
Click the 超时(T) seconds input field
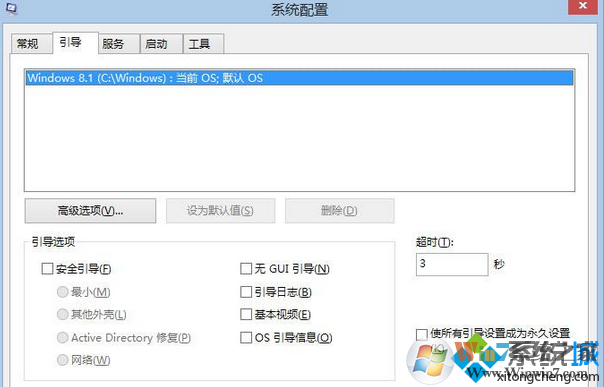[452, 264]
